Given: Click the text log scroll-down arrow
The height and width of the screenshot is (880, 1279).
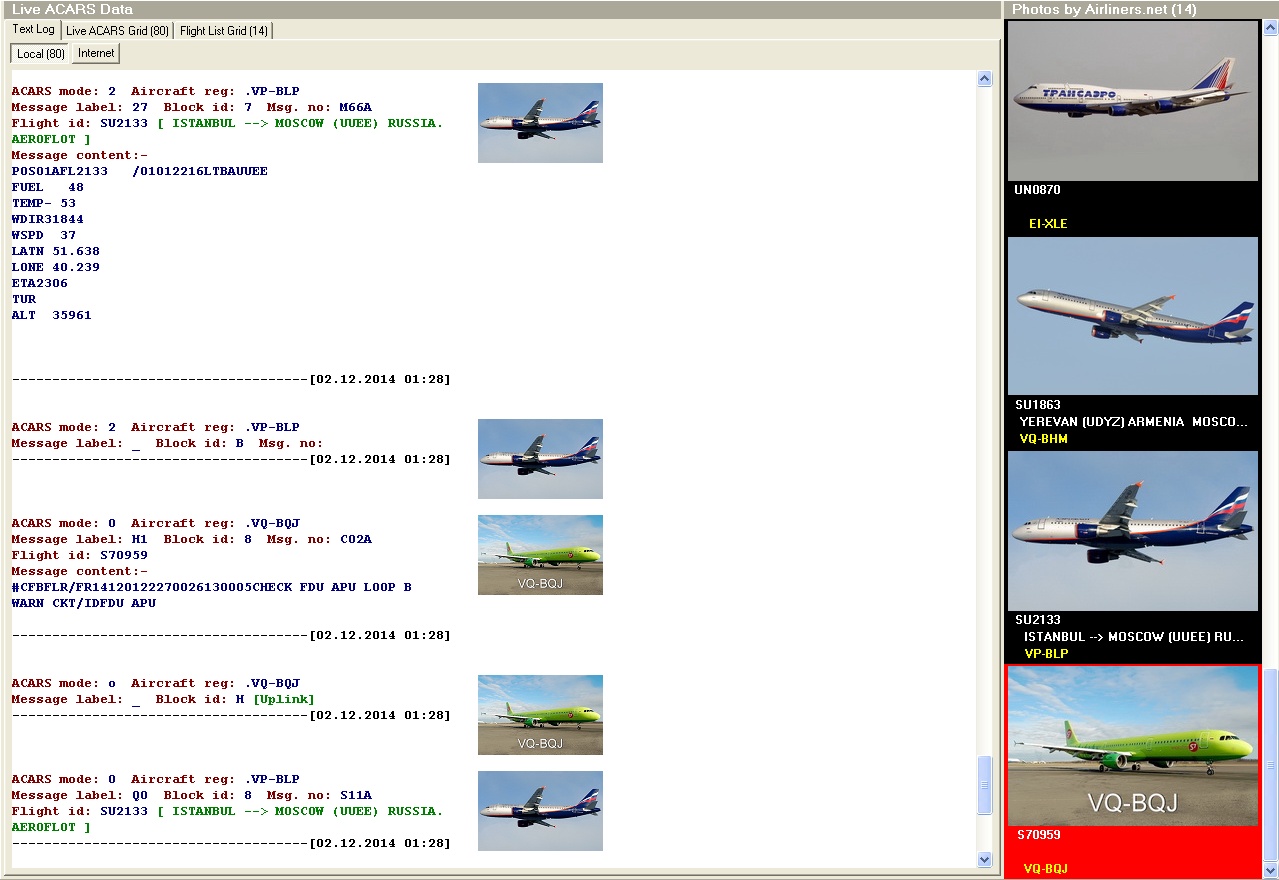Looking at the screenshot, I should 984,859.
